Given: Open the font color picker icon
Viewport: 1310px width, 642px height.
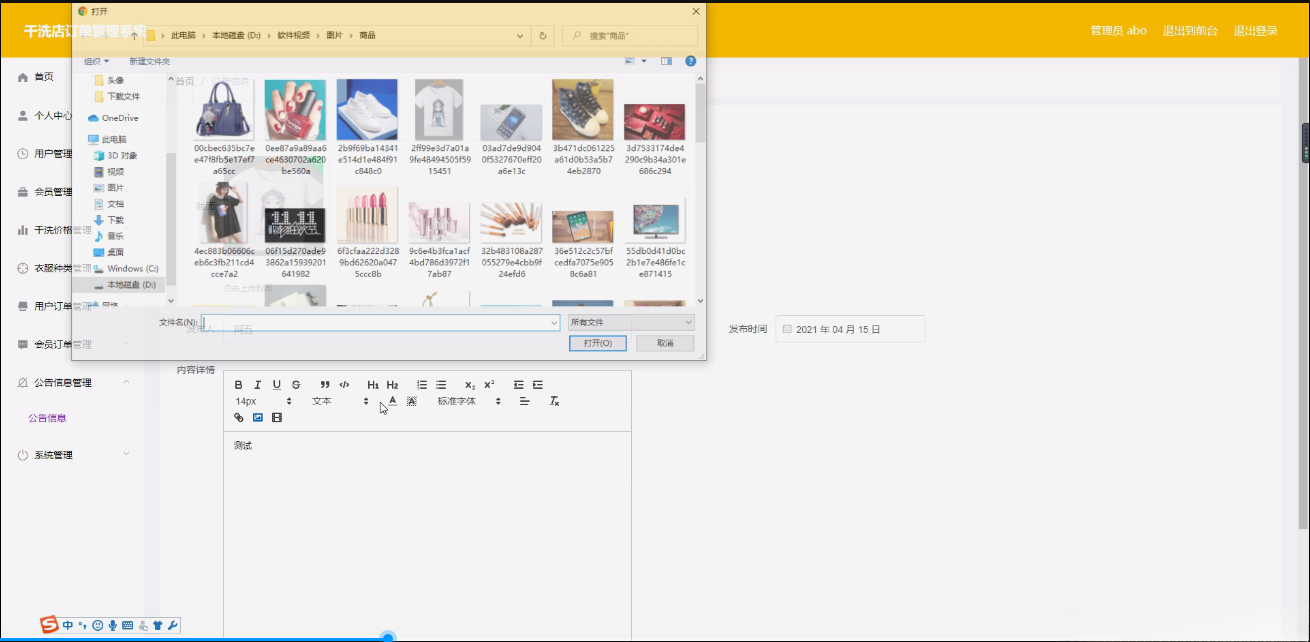Looking at the screenshot, I should pos(394,400).
